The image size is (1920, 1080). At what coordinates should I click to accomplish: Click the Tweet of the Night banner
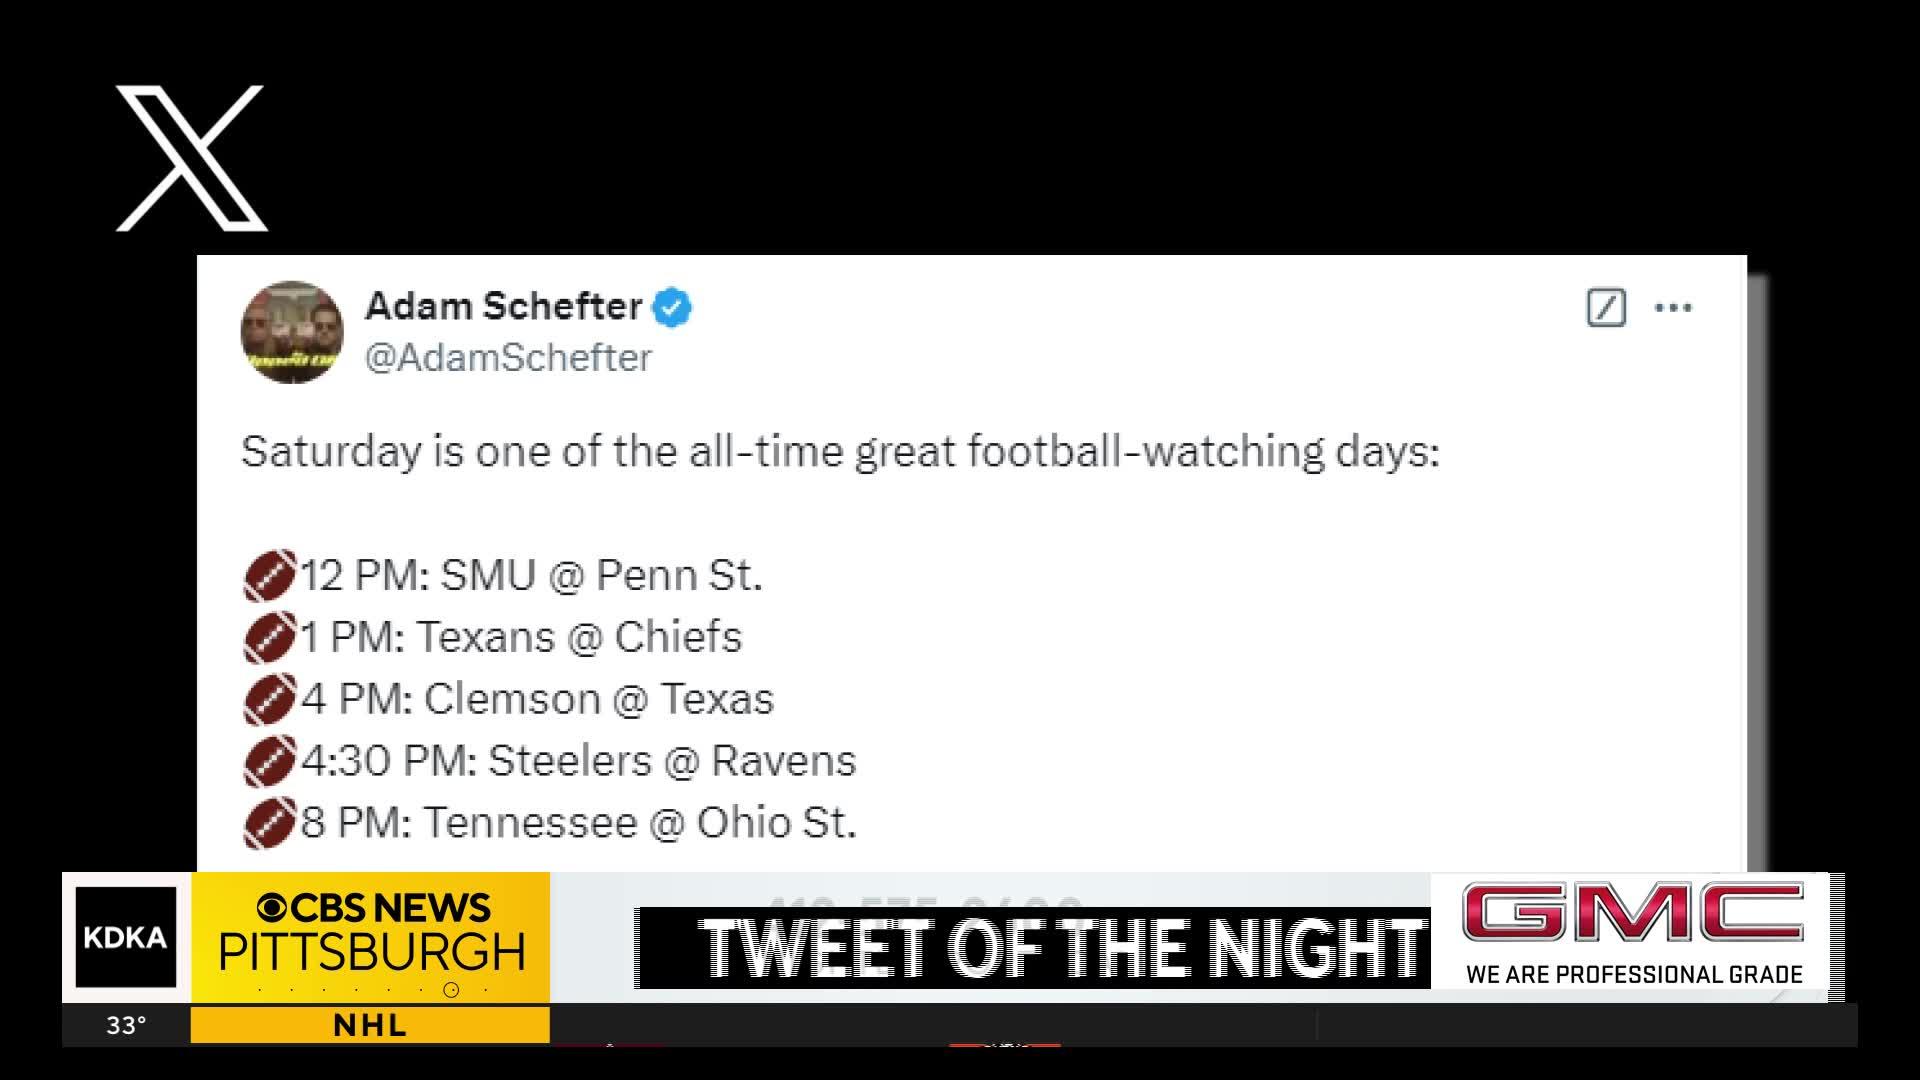(1033, 948)
